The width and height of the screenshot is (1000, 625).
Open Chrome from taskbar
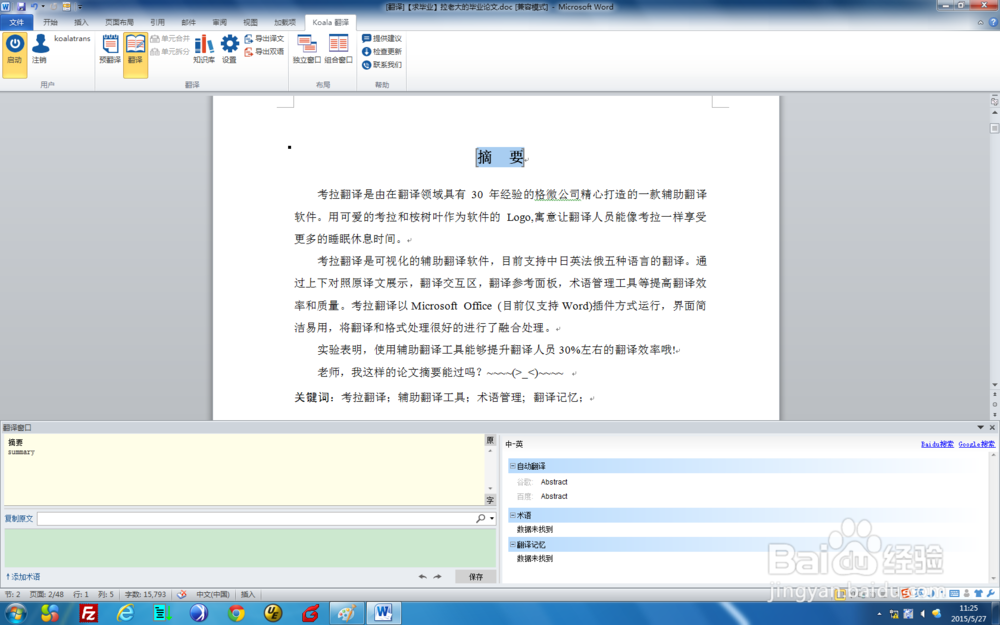(x=236, y=614)
